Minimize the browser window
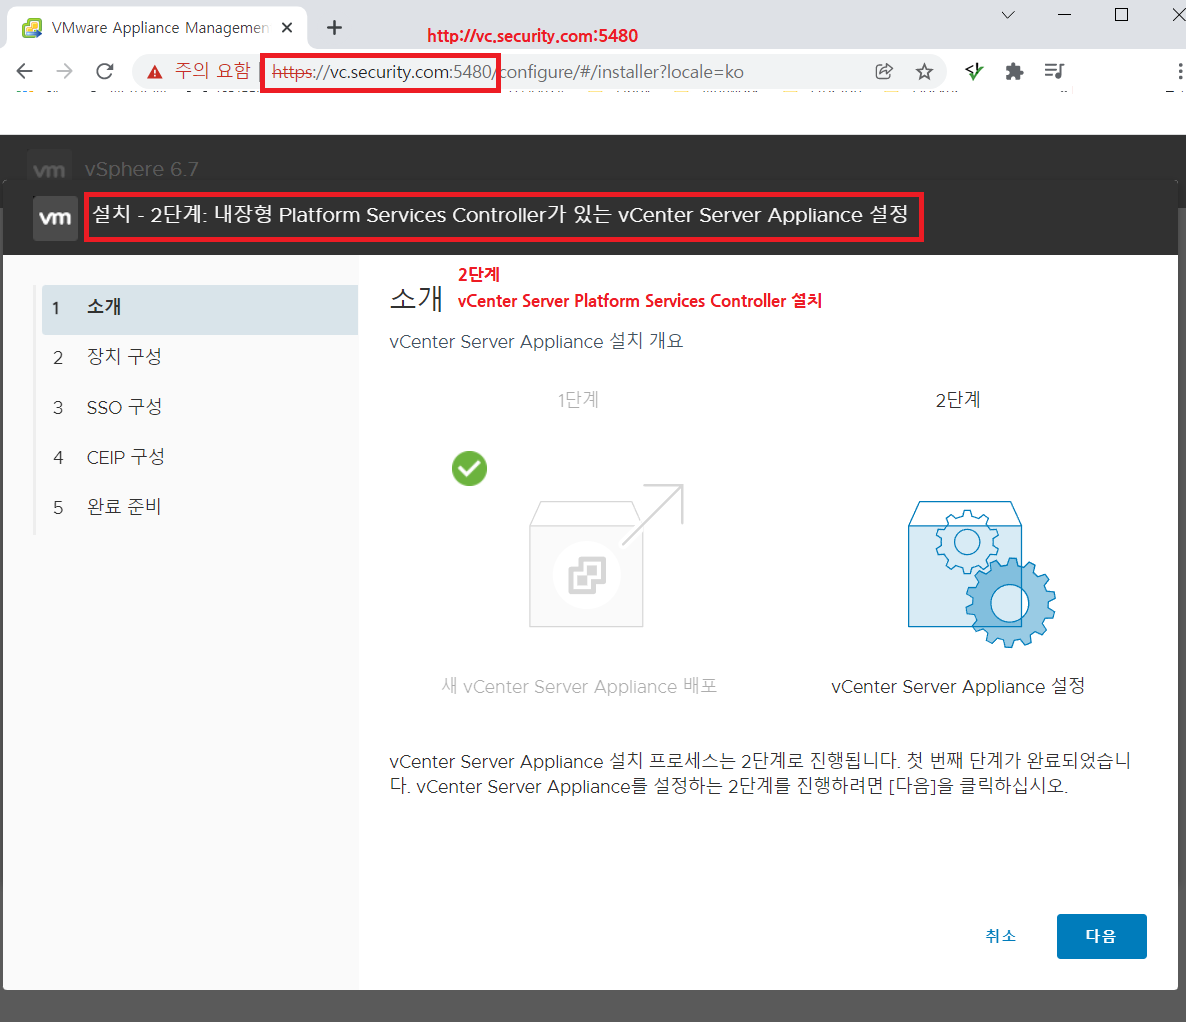 point(1064,14)
